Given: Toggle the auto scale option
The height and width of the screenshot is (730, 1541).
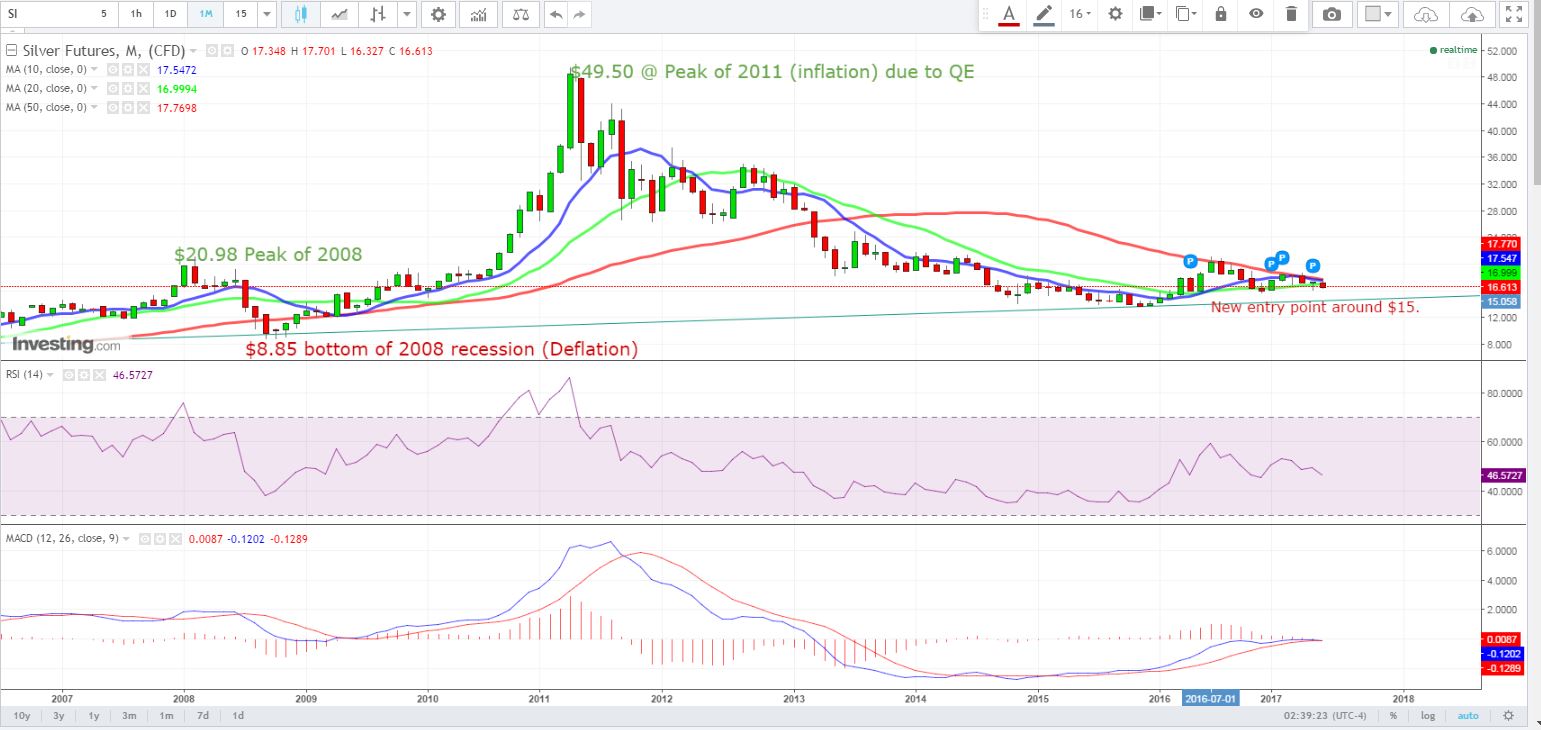Looking at the screenshot, I should coord(1468,716).
